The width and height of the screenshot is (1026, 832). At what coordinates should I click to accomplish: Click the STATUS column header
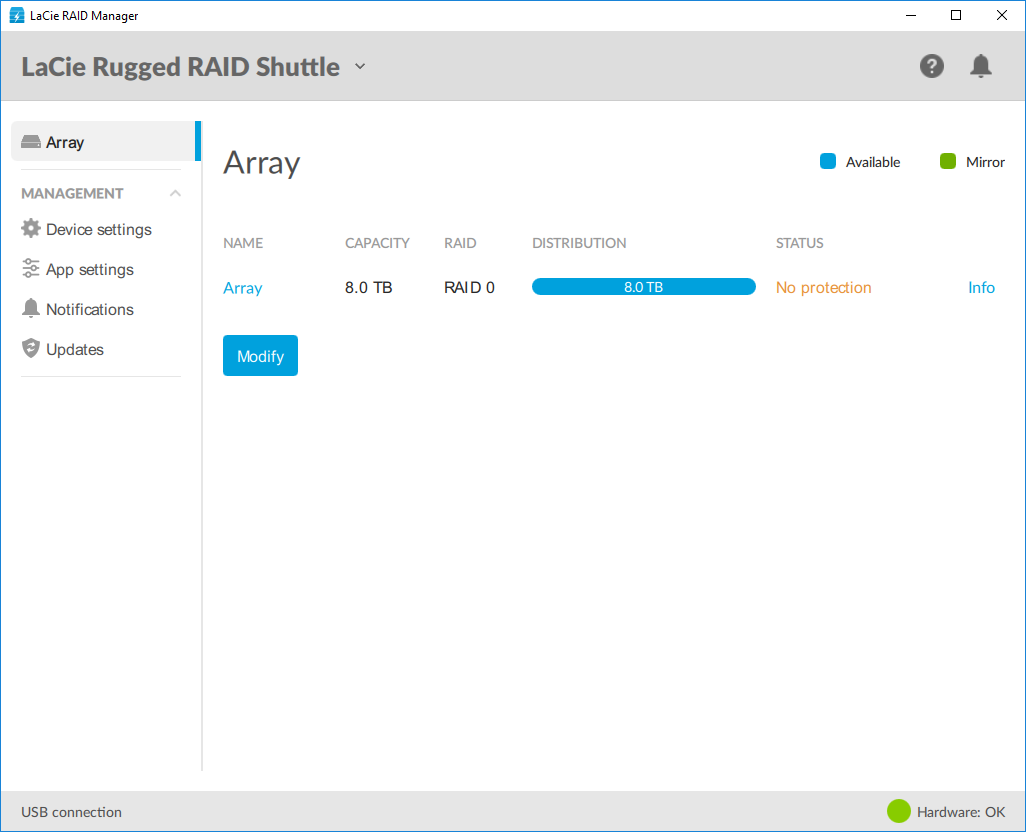[799, 243]
